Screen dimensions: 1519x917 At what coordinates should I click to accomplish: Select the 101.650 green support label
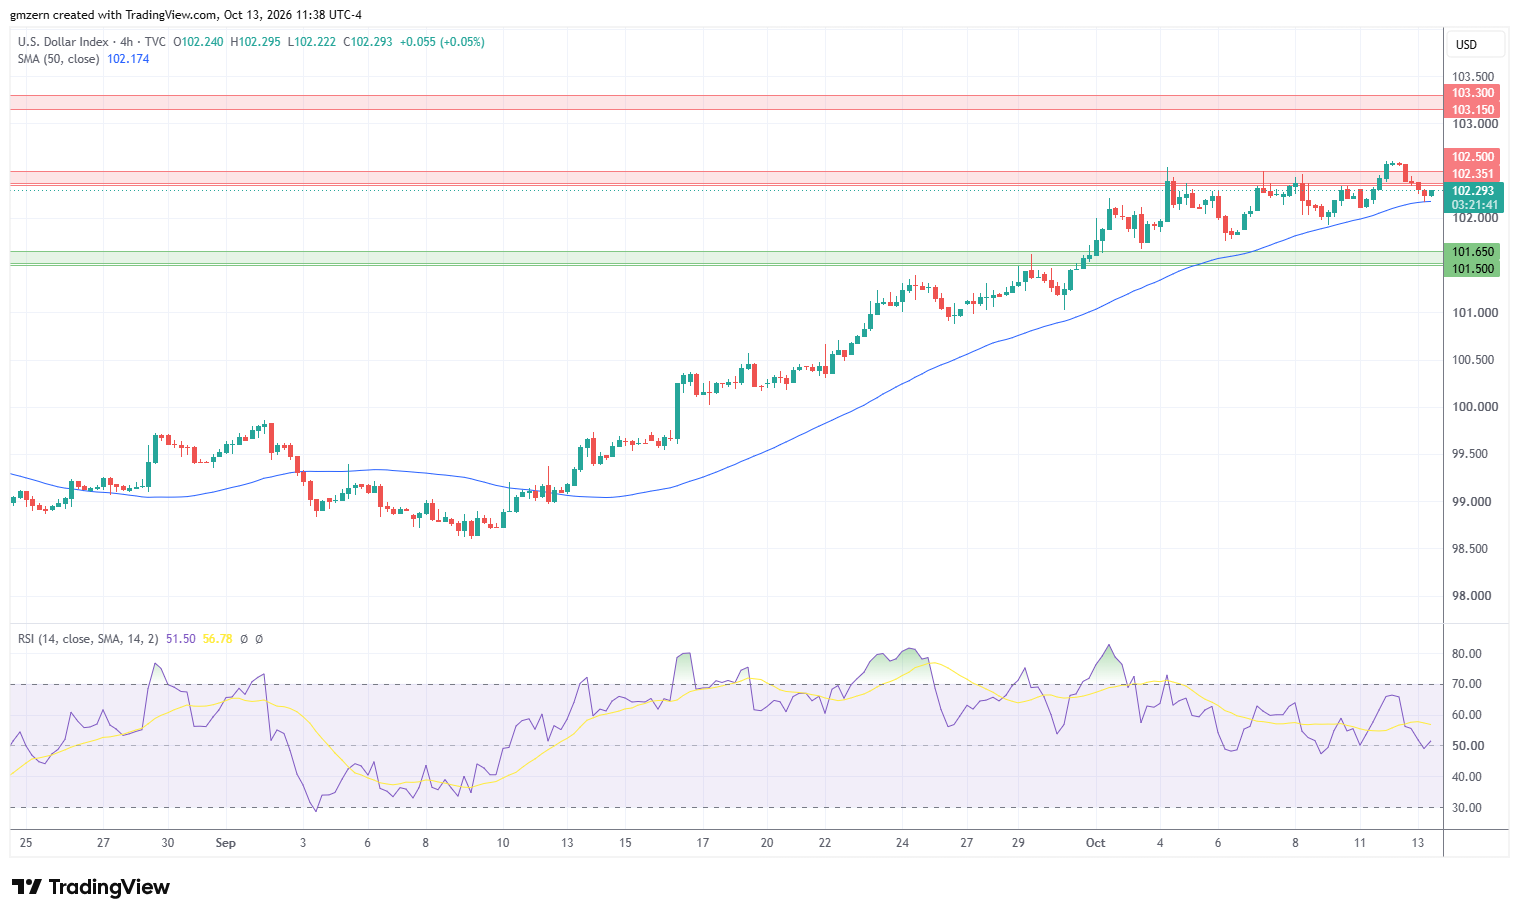1473,252
